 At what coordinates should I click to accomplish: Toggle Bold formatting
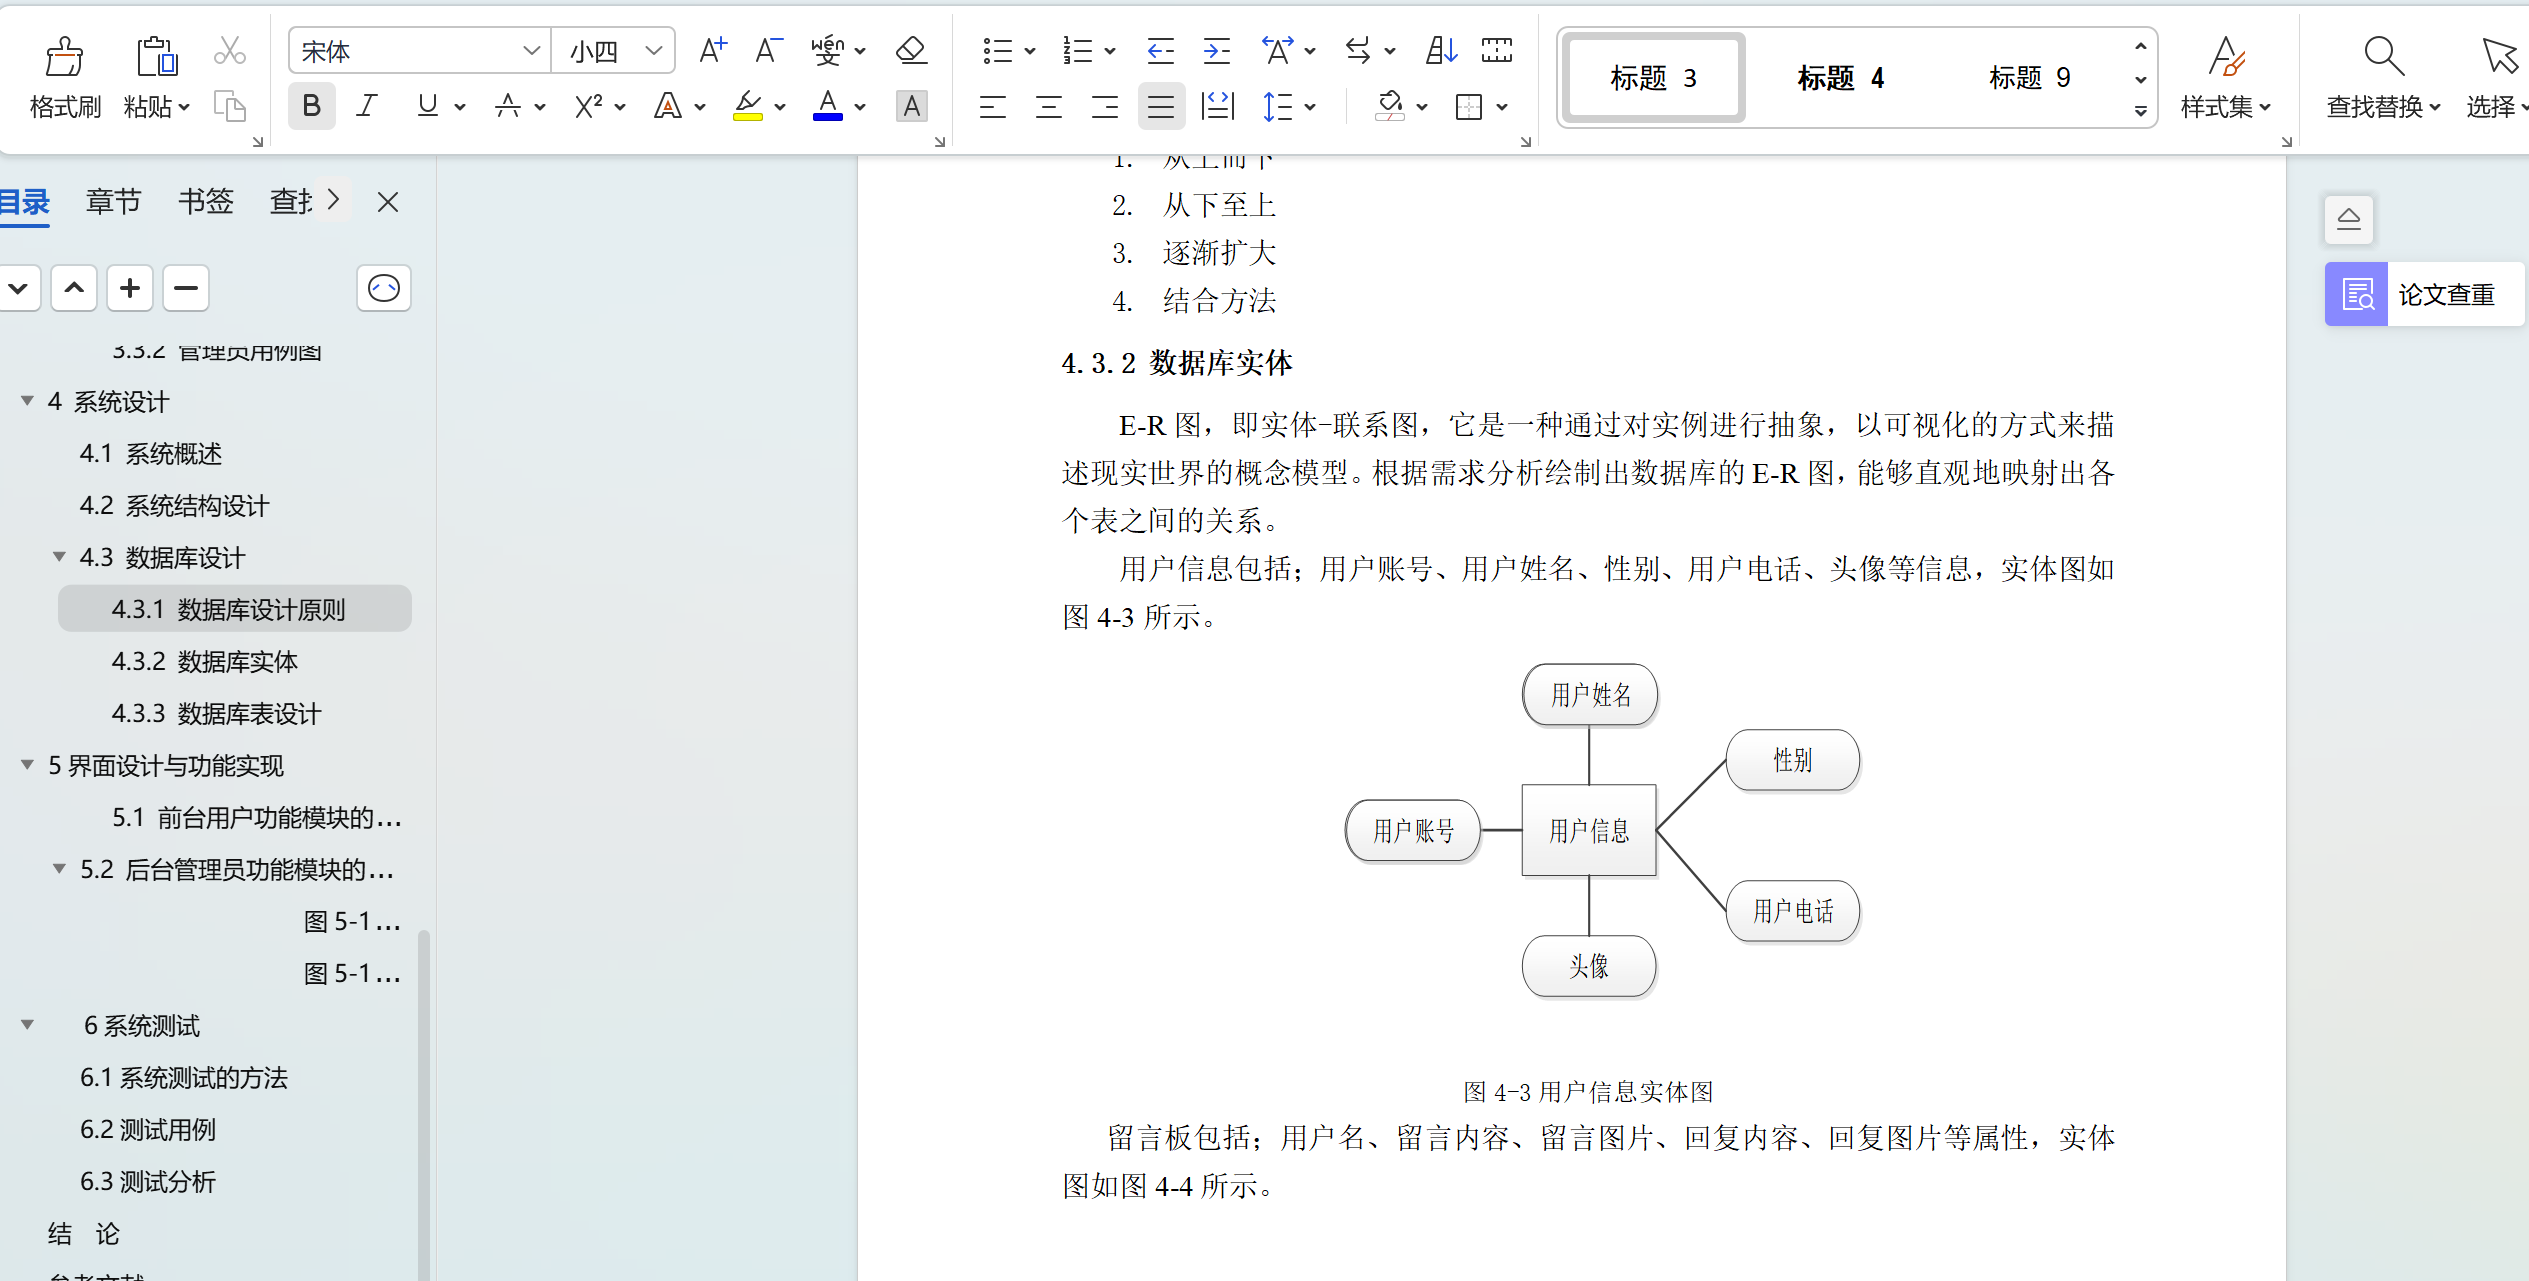(x=311, y=106)
